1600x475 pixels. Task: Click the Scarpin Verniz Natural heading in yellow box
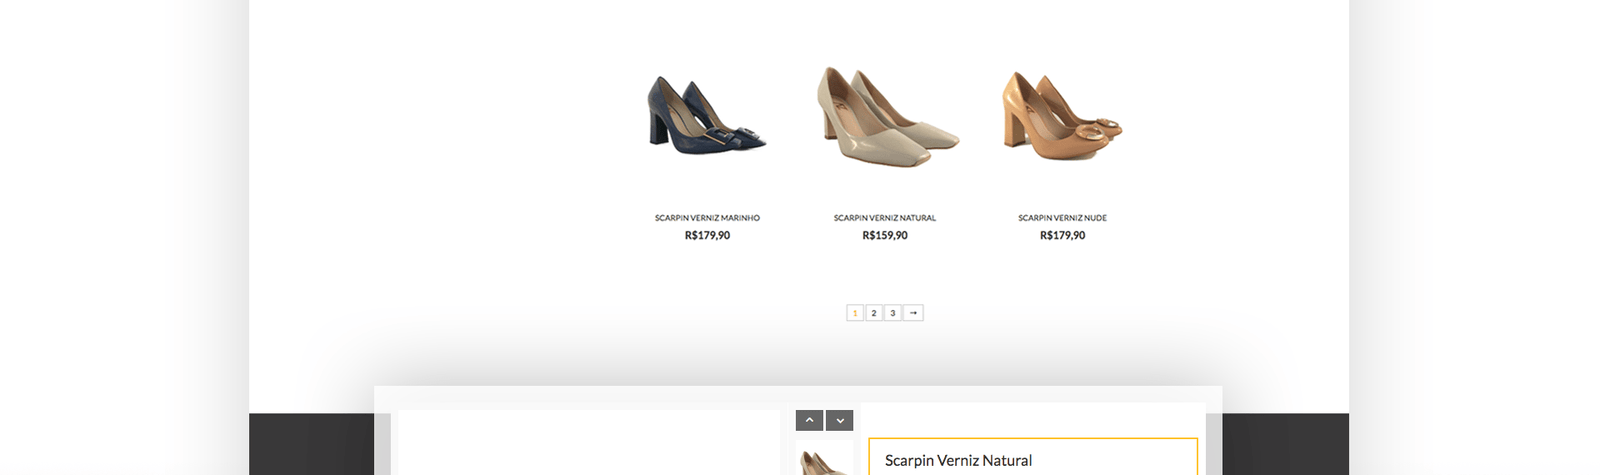click(958, 461)
